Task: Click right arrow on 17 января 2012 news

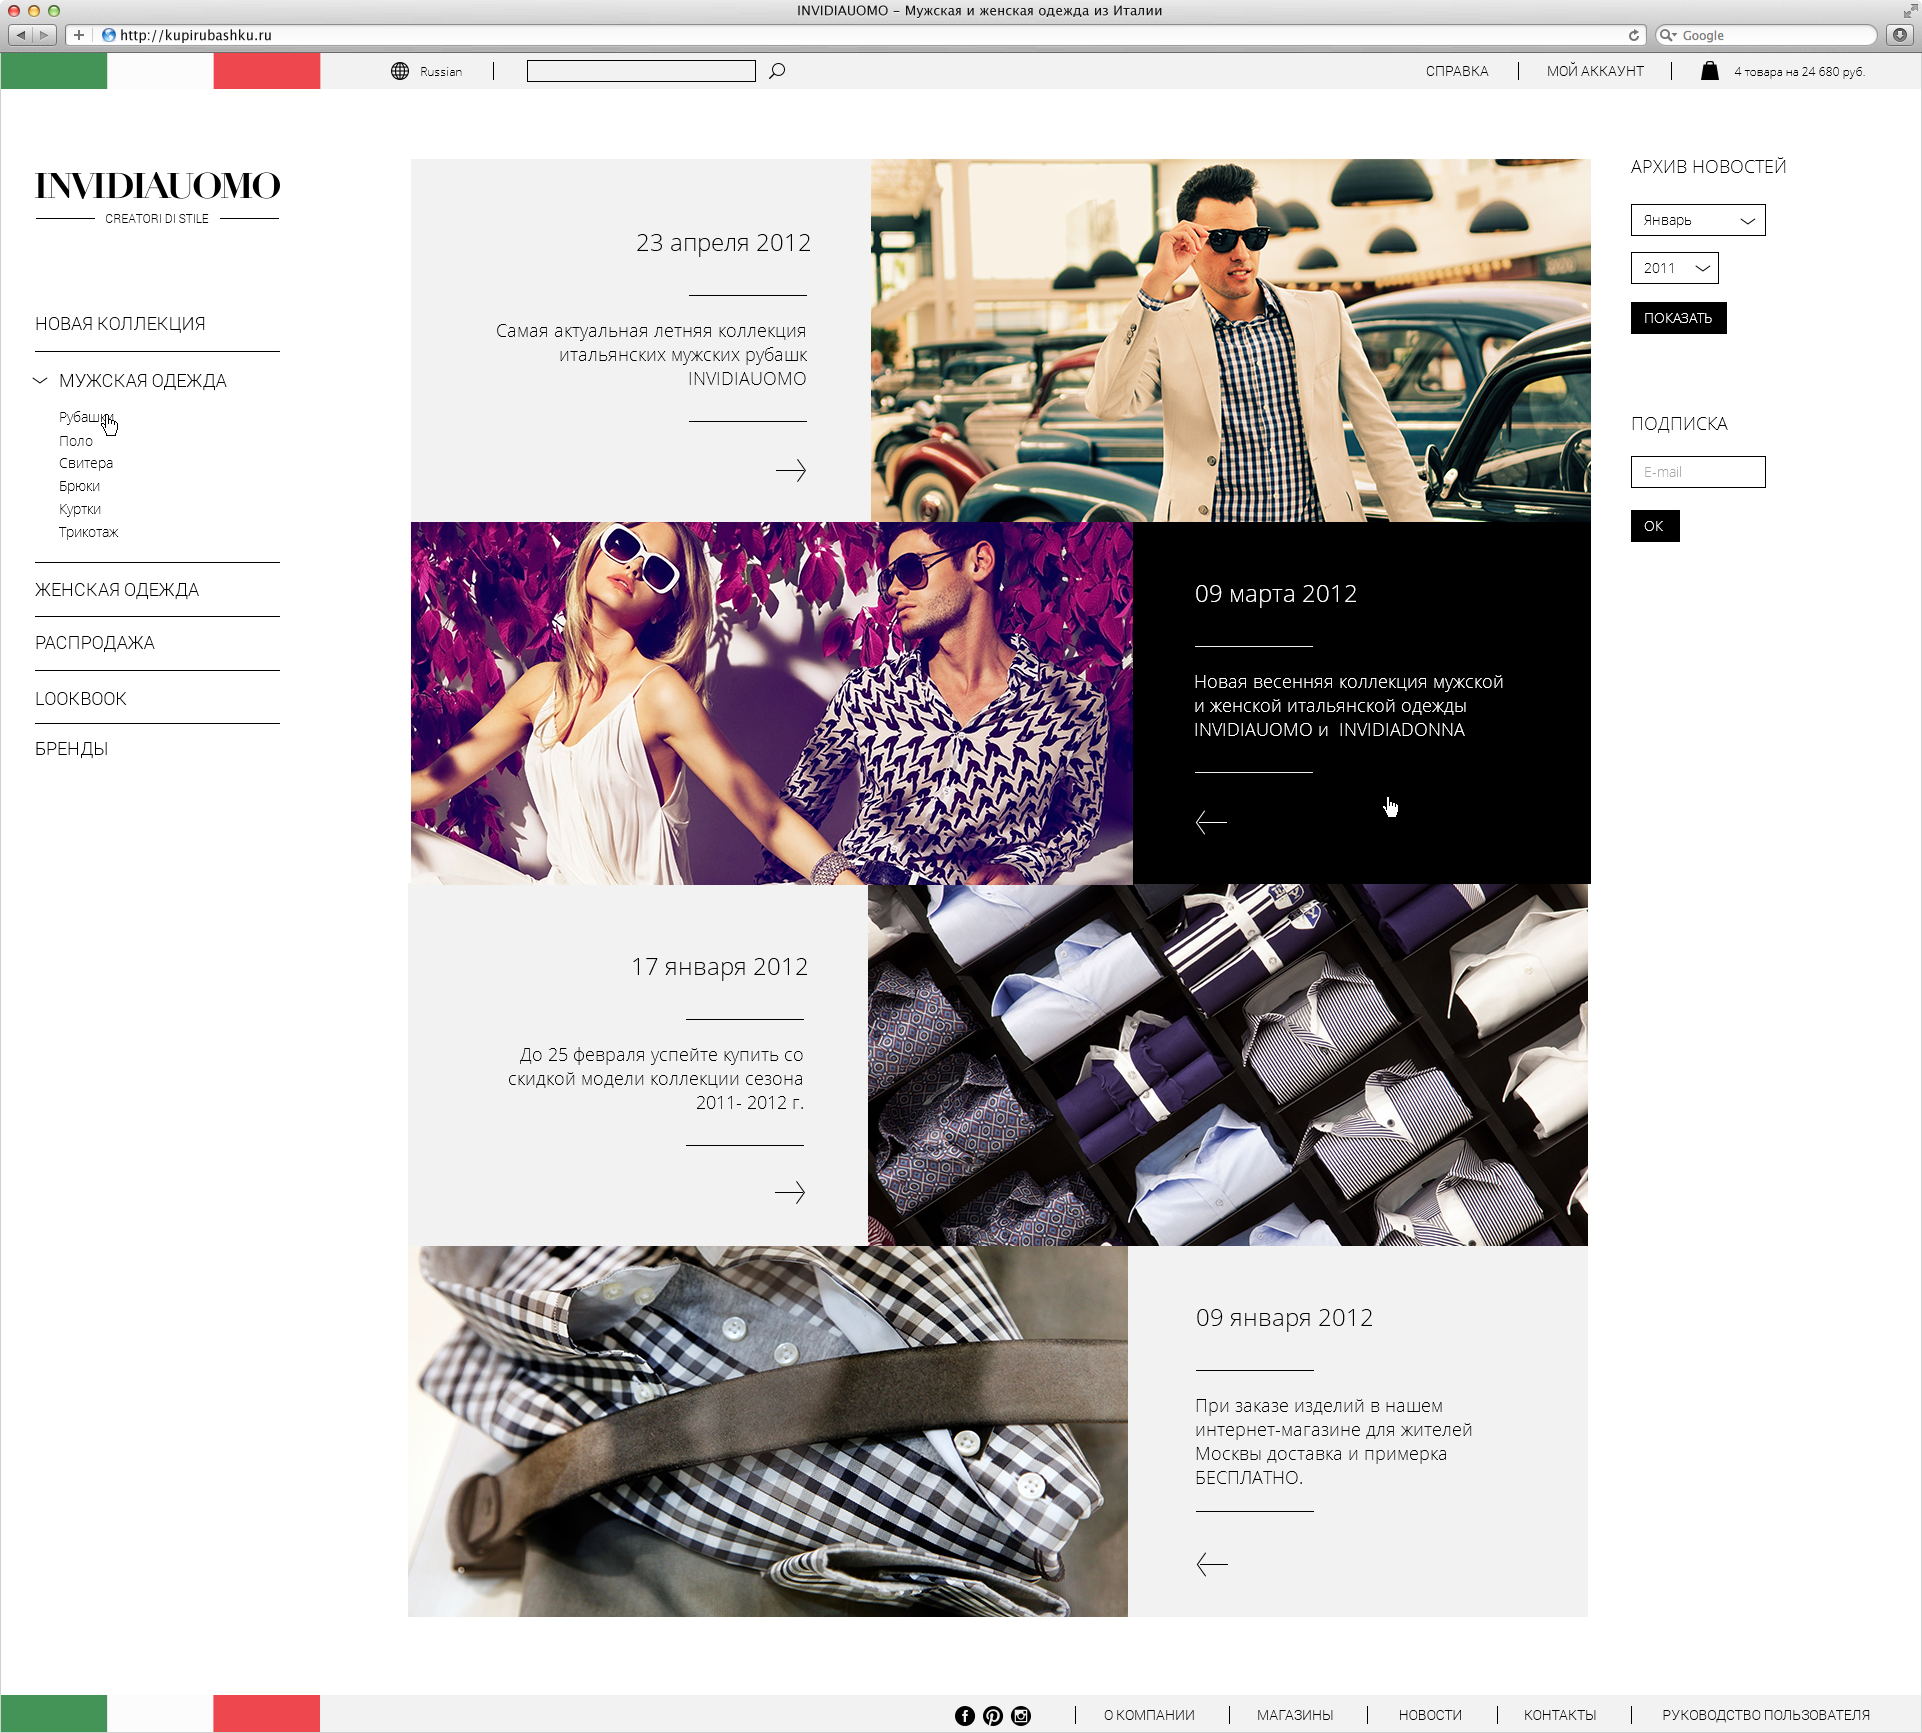Action: tap(790, 1192)
